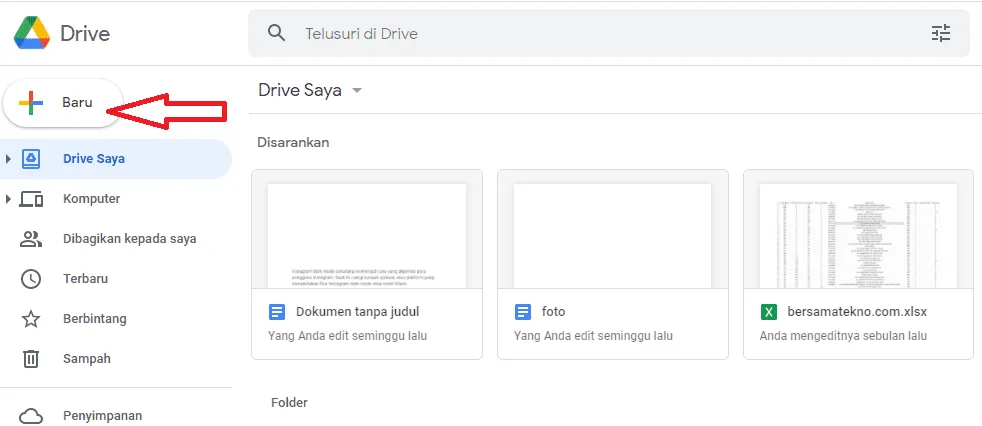The image size is (982, 426).
Task: Click the file name foto
Action: (554, 311)
